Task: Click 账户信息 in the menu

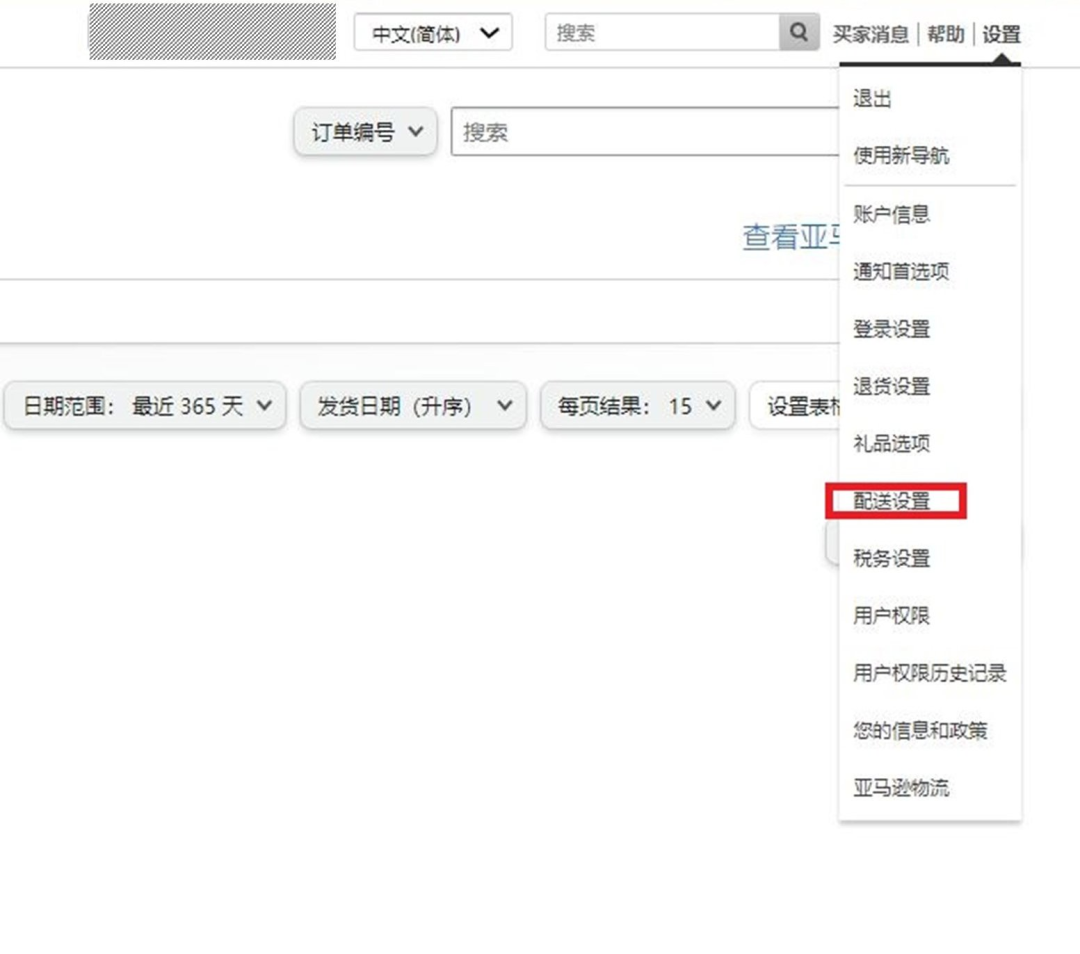Action: click(x=889, y=213)
